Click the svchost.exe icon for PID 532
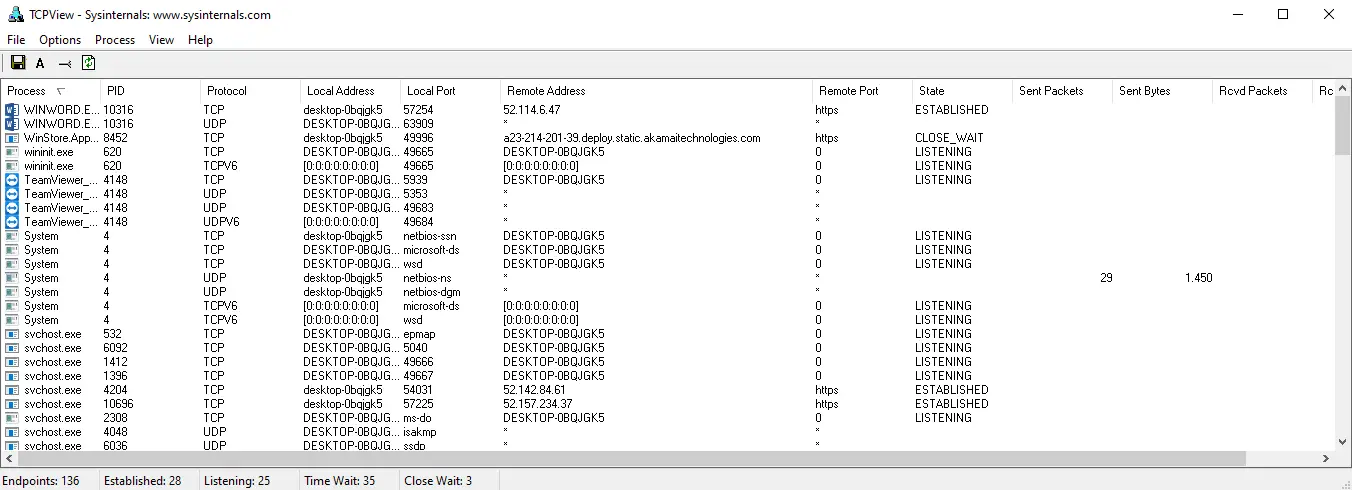This screenshot has width=1352, height=490. tap(12, 334)
